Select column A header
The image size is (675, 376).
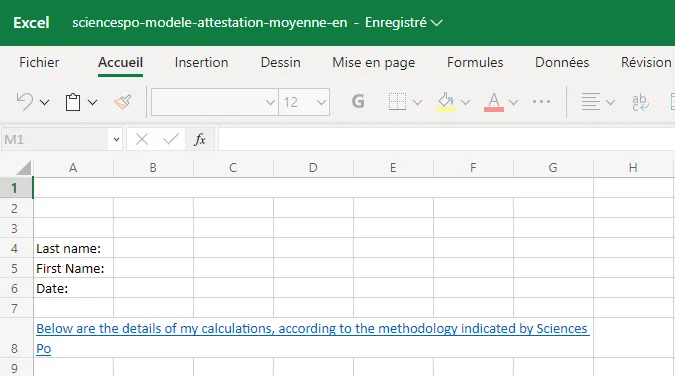[73, 168]
